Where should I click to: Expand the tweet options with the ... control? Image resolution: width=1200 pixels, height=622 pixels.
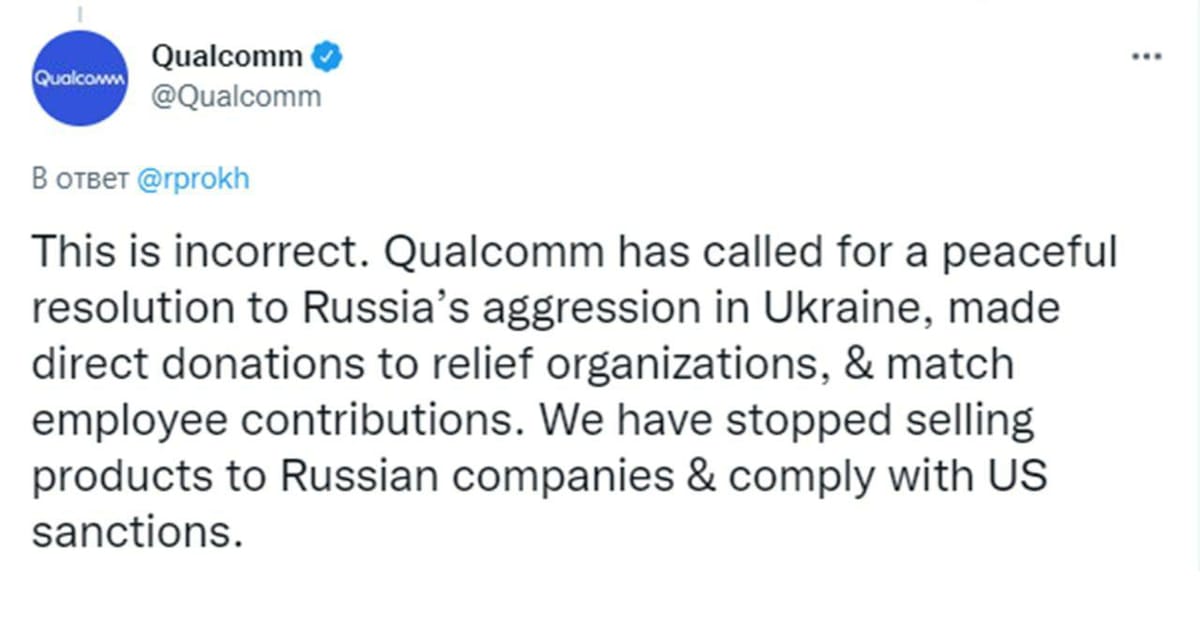click(x=1146, y=57)
